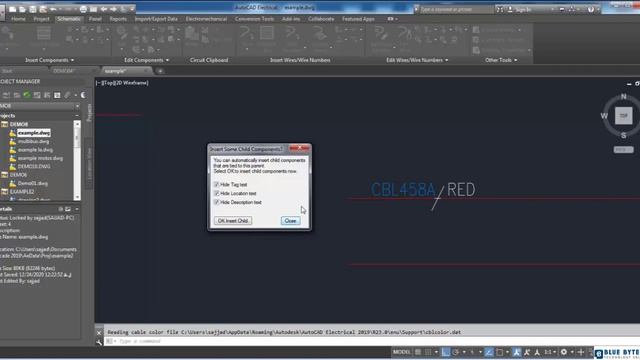Expand the DEMO06 project folder

pyautogui.click(x=4, y=175)
